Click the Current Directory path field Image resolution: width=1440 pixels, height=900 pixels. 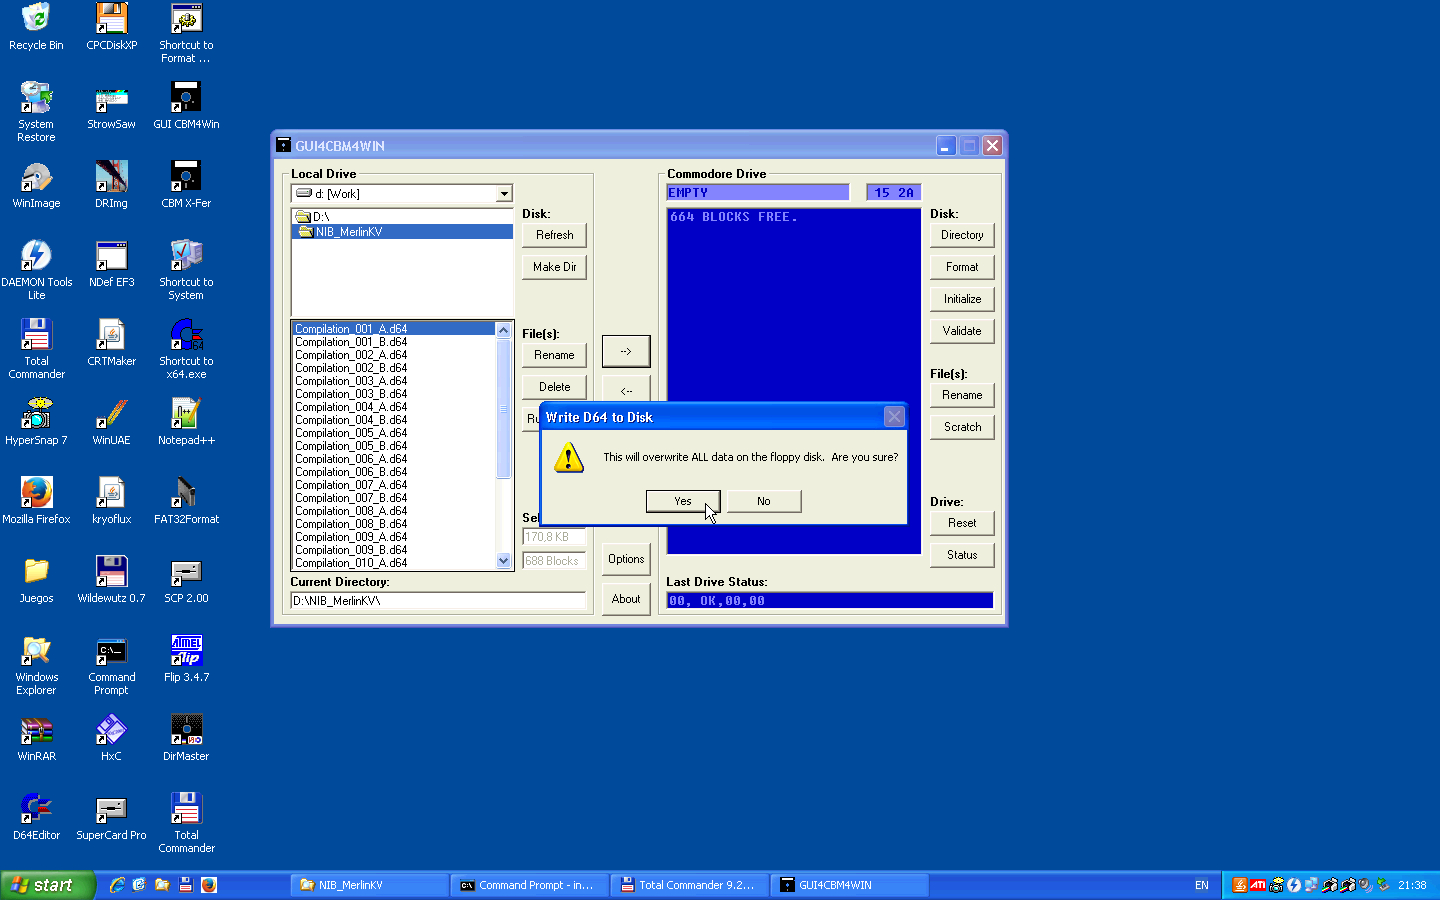[438, 601]
